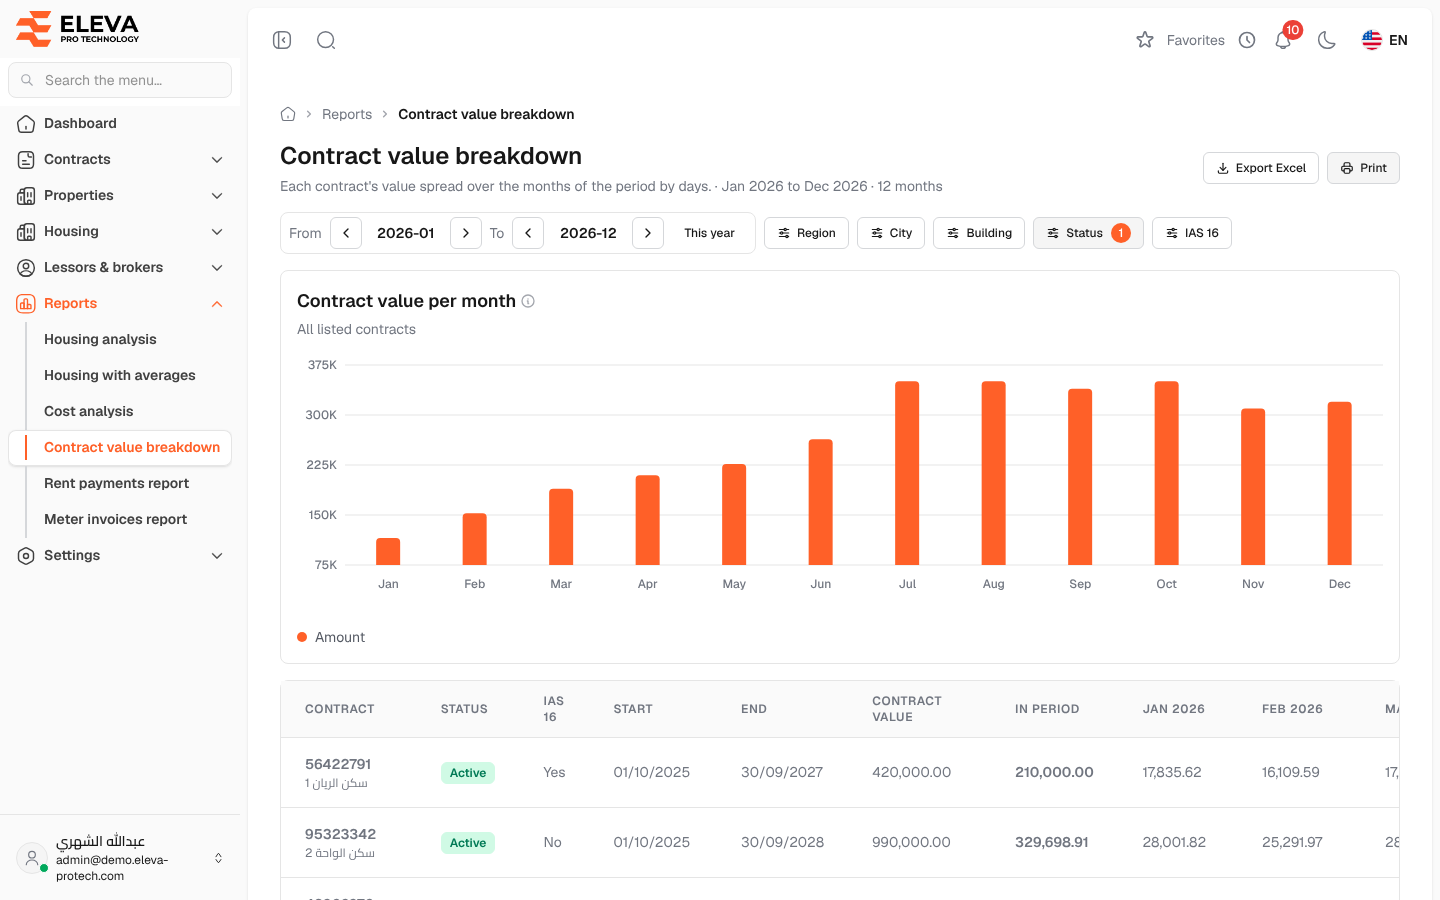1440x900 pixels.
Task: Click the Reports sidebar icon
Action: [x=26, y=304]
